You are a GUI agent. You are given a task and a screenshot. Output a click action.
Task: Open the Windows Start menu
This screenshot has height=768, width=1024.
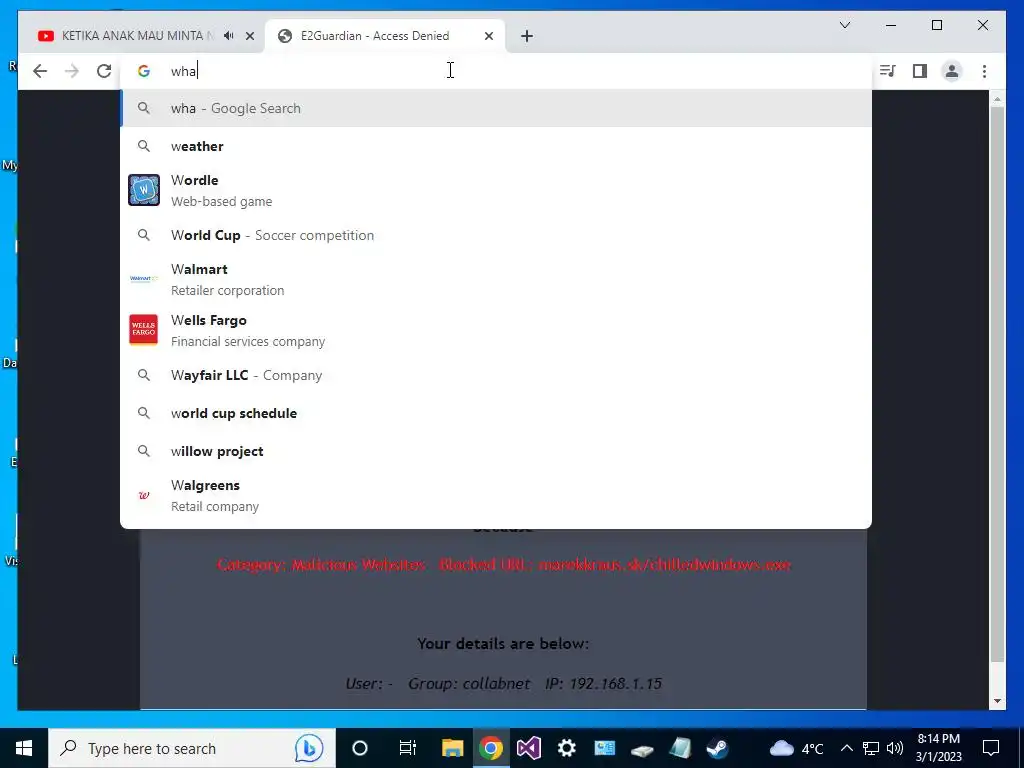point(24,748)
